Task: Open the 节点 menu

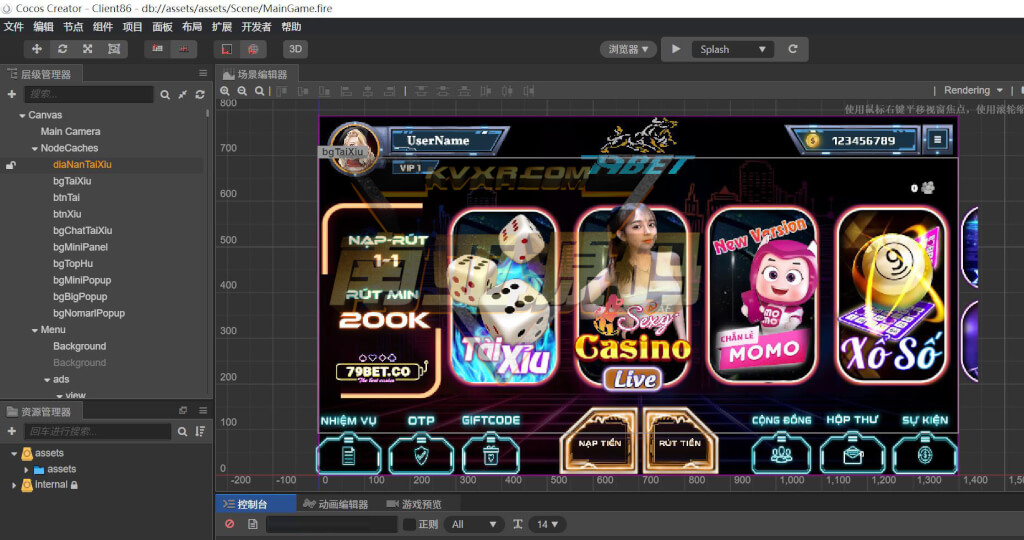Action: coord(73,27)
